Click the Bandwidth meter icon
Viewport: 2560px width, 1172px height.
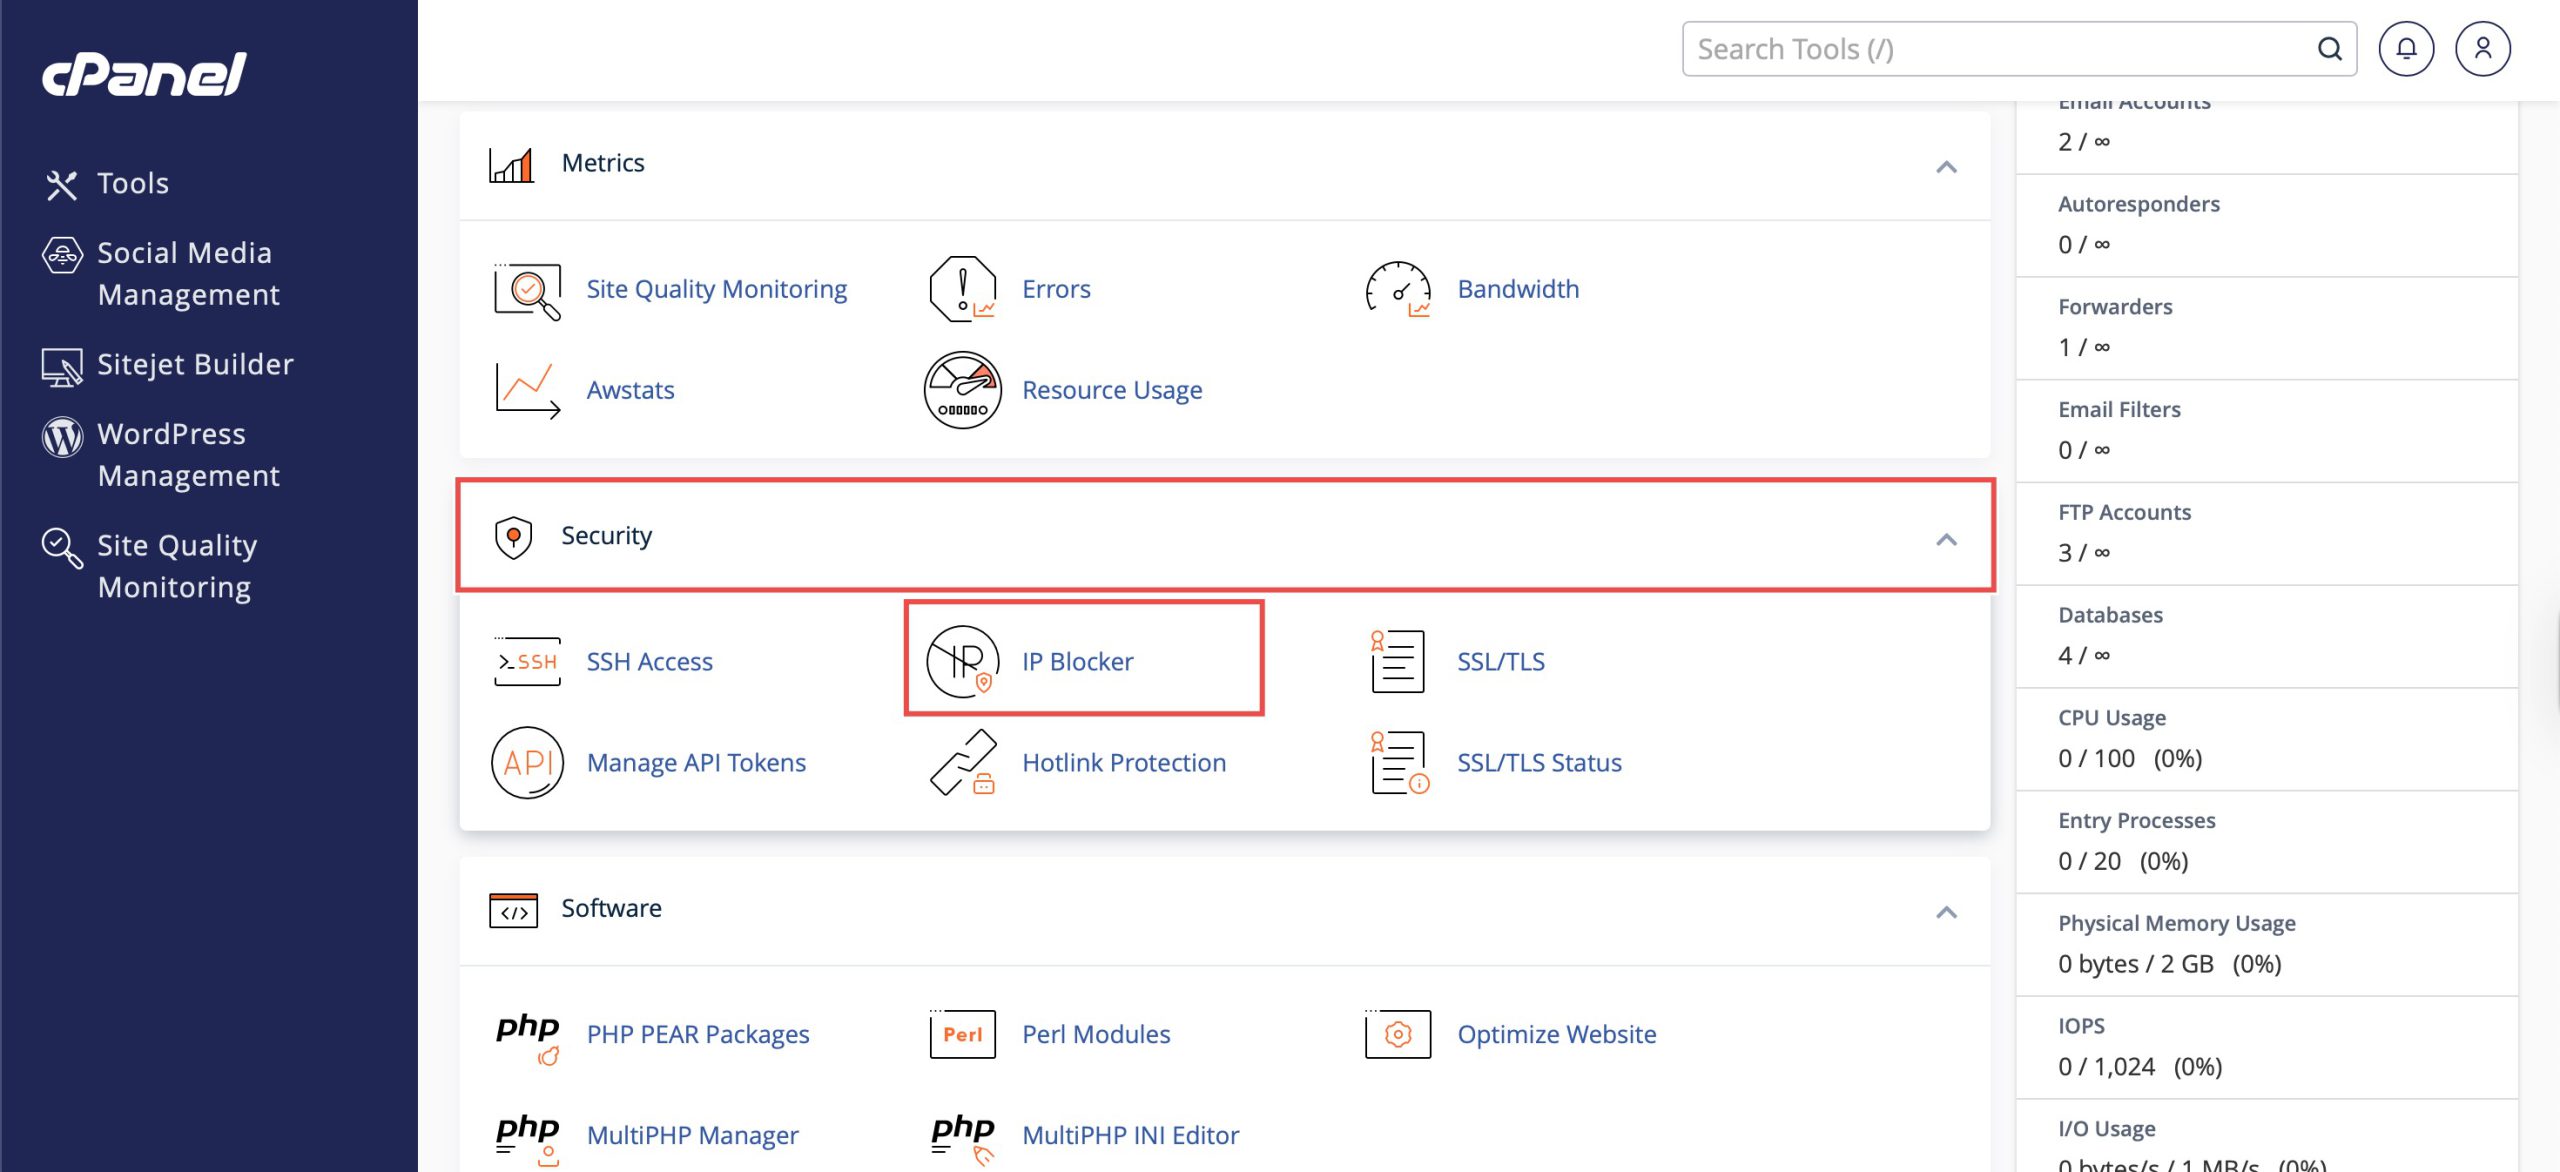tap(1397, 289)
